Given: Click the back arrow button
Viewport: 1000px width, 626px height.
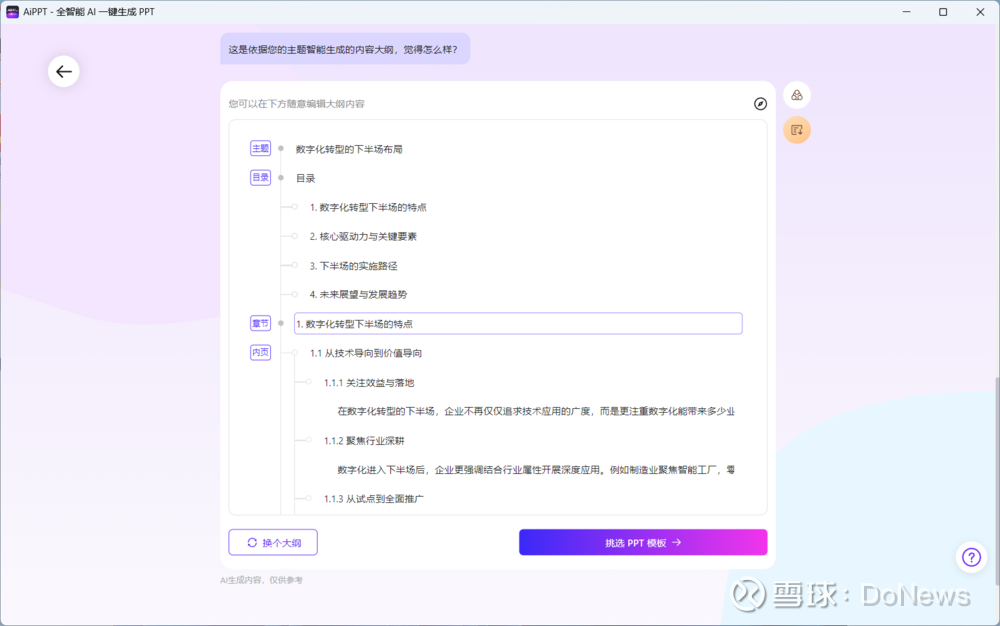Looking at the screenshot, I should (64, 71).
